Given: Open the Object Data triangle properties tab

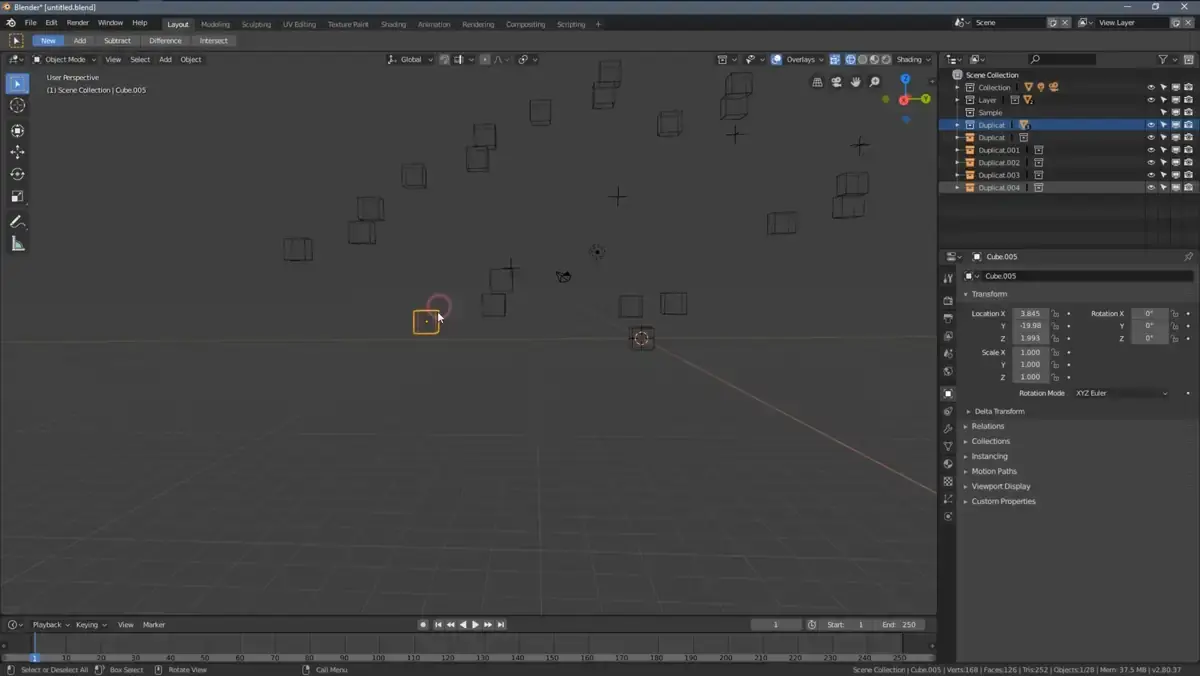Looking at the screenshot, I should coord(948,446).
